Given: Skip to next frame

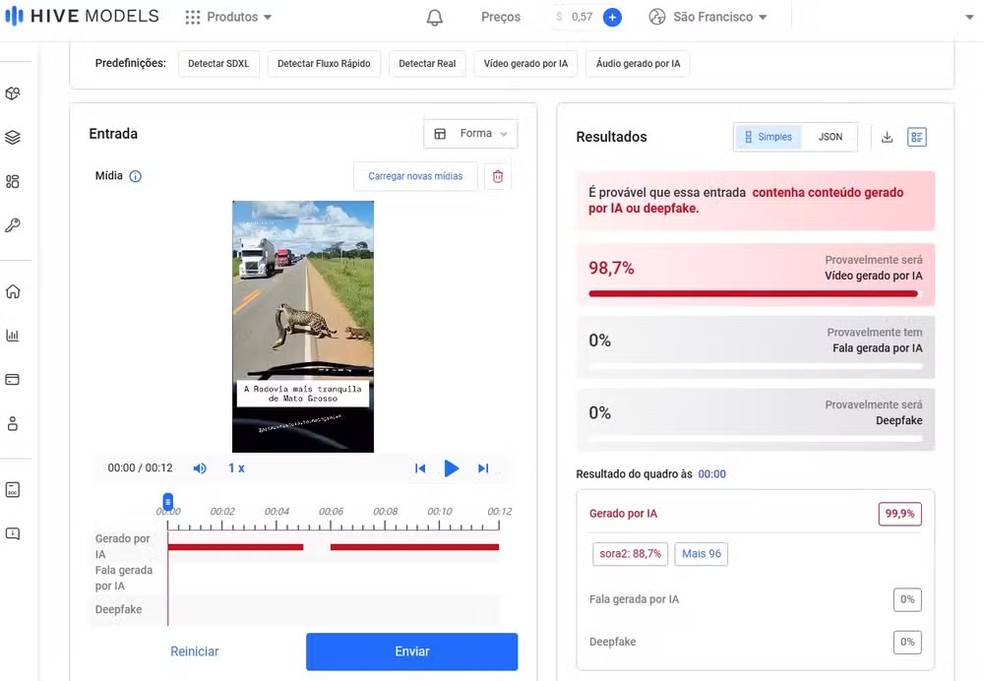Looking at the screenshot, I should click(x=483, y=468).
